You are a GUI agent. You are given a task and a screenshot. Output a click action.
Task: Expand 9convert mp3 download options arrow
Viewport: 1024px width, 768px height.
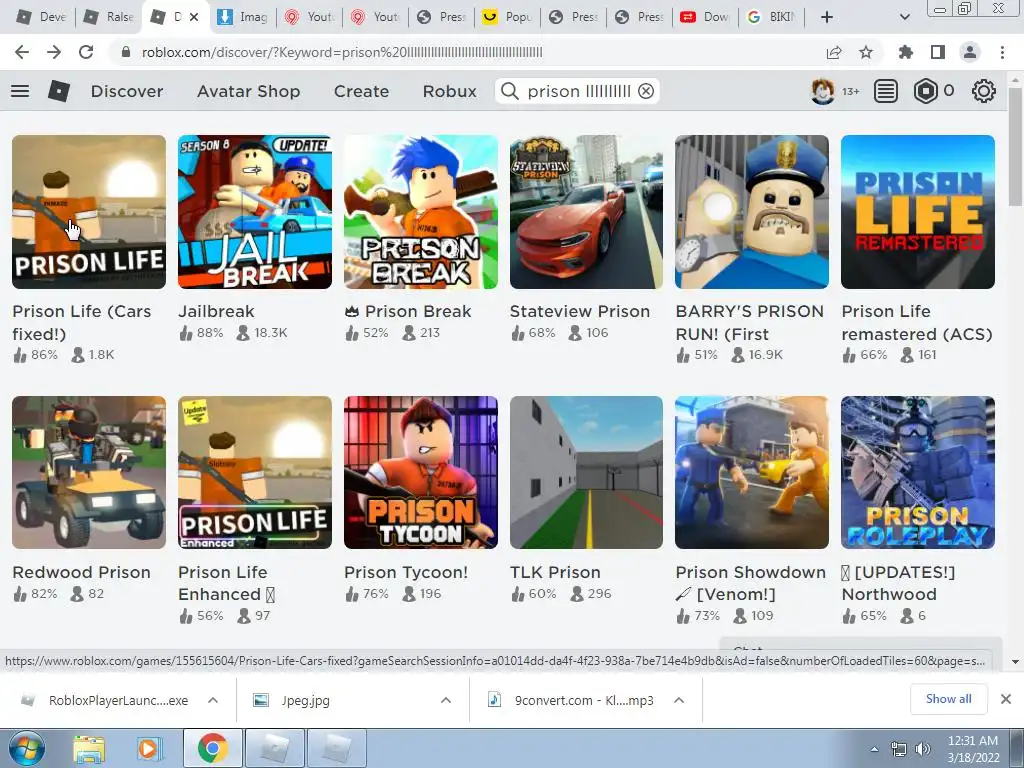(679, 700)
